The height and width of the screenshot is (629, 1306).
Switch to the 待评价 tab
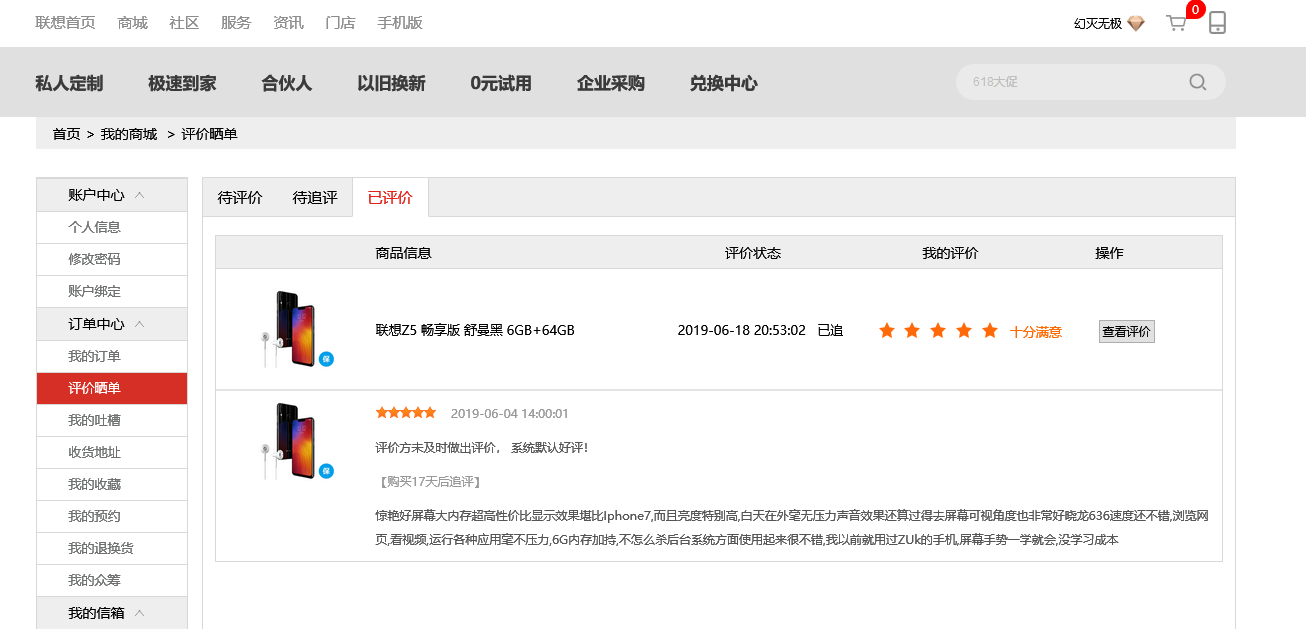click(x=240, y=198)
